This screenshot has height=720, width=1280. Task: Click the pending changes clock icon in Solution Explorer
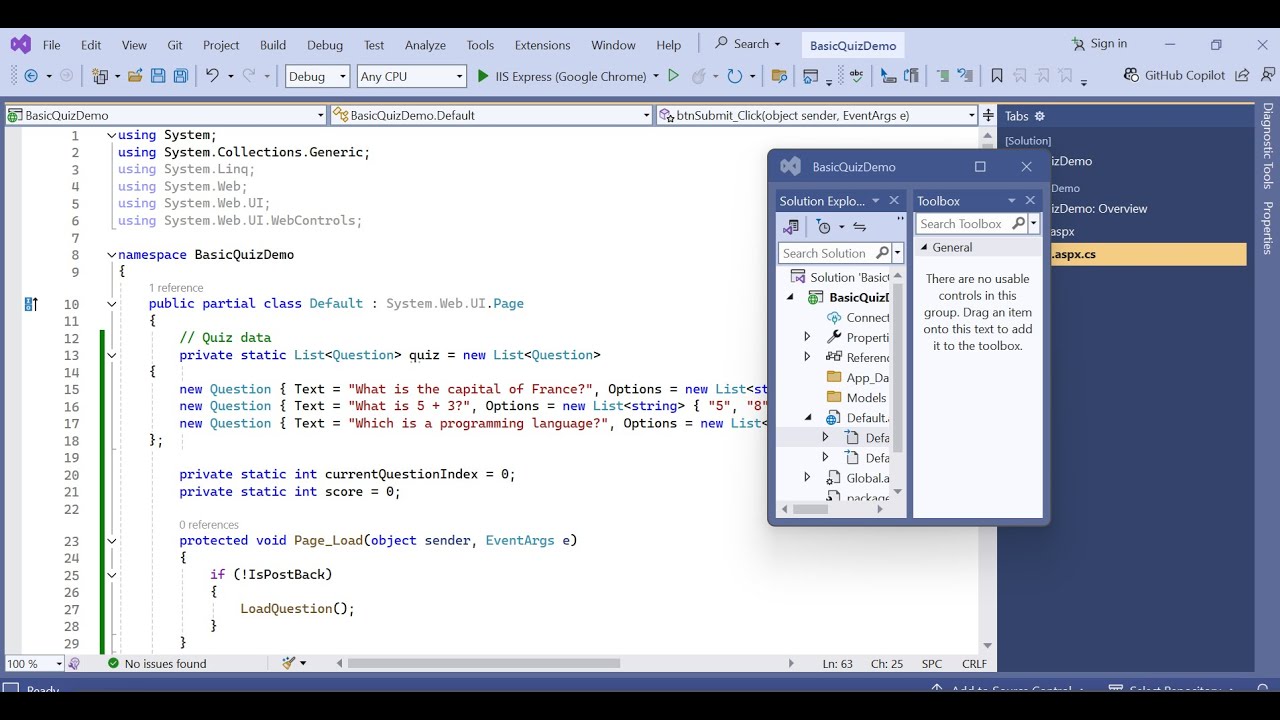[x=823, y=227]
